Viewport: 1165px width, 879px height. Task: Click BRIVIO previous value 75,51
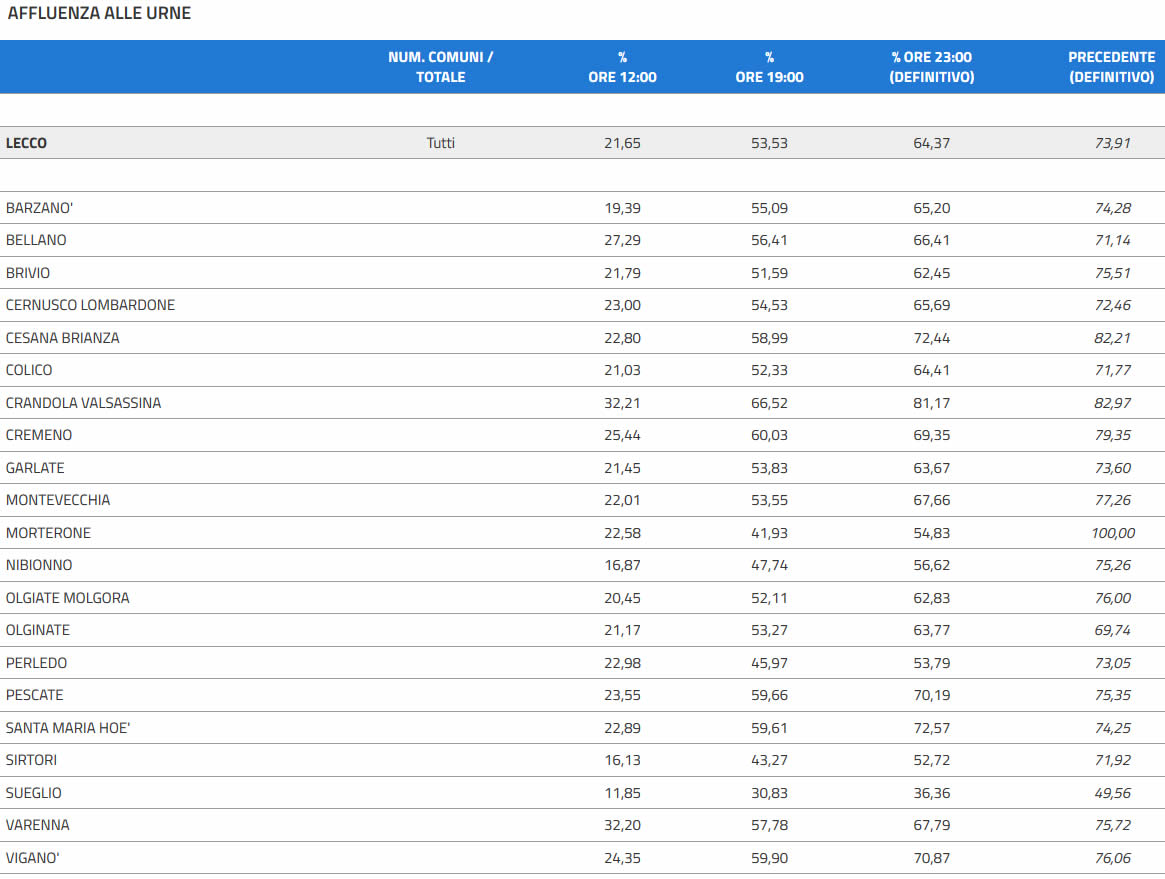click(x=1112, y=273)
